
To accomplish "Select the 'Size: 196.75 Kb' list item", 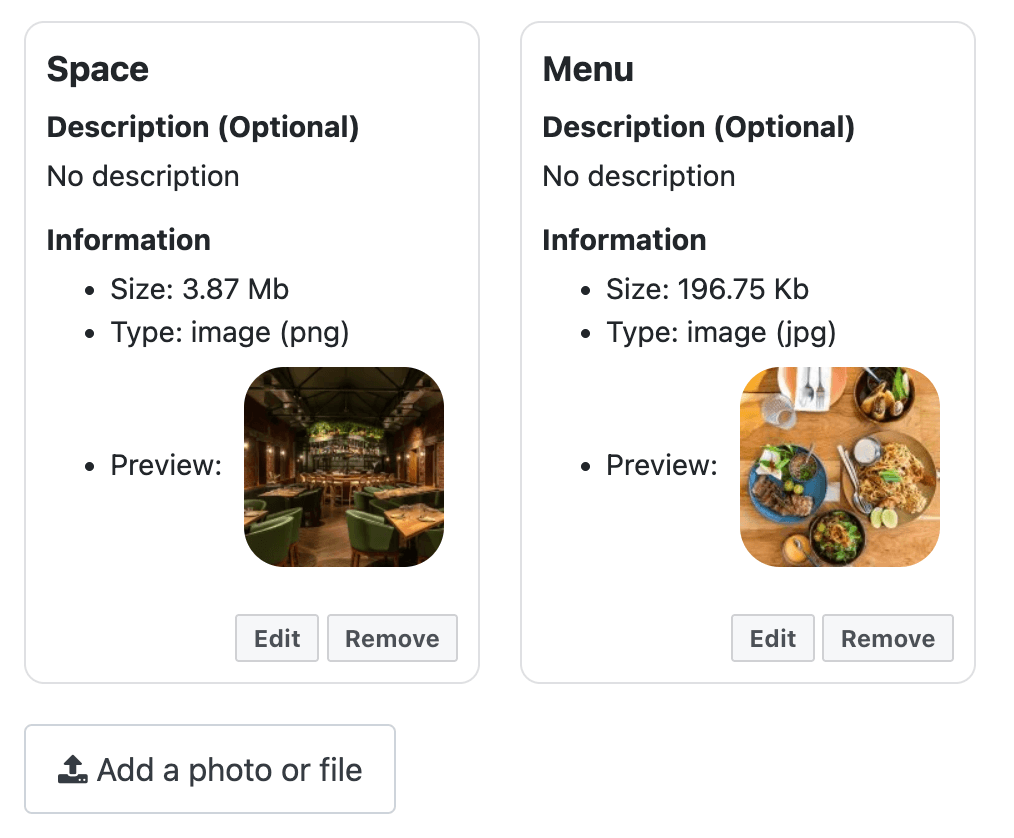I will 707,289.
